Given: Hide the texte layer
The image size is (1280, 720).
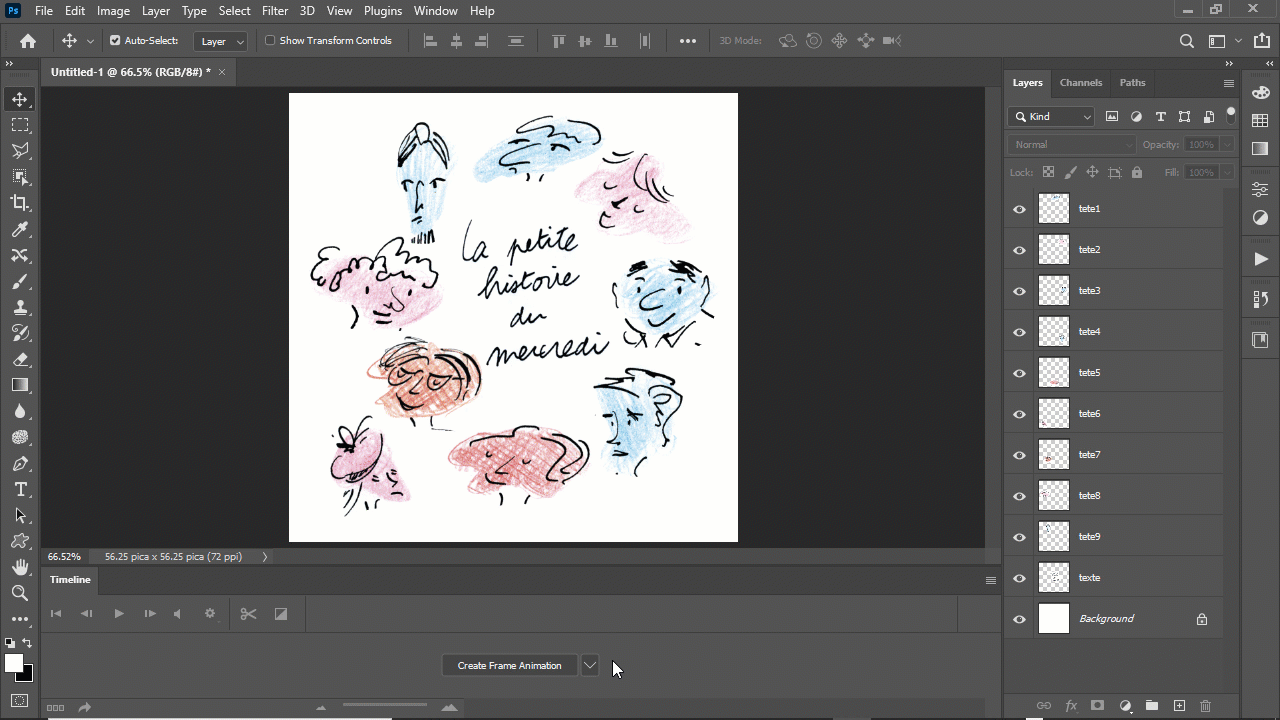Looking at the screenshot, I should pyautogui.click(x=1019, y=578).
